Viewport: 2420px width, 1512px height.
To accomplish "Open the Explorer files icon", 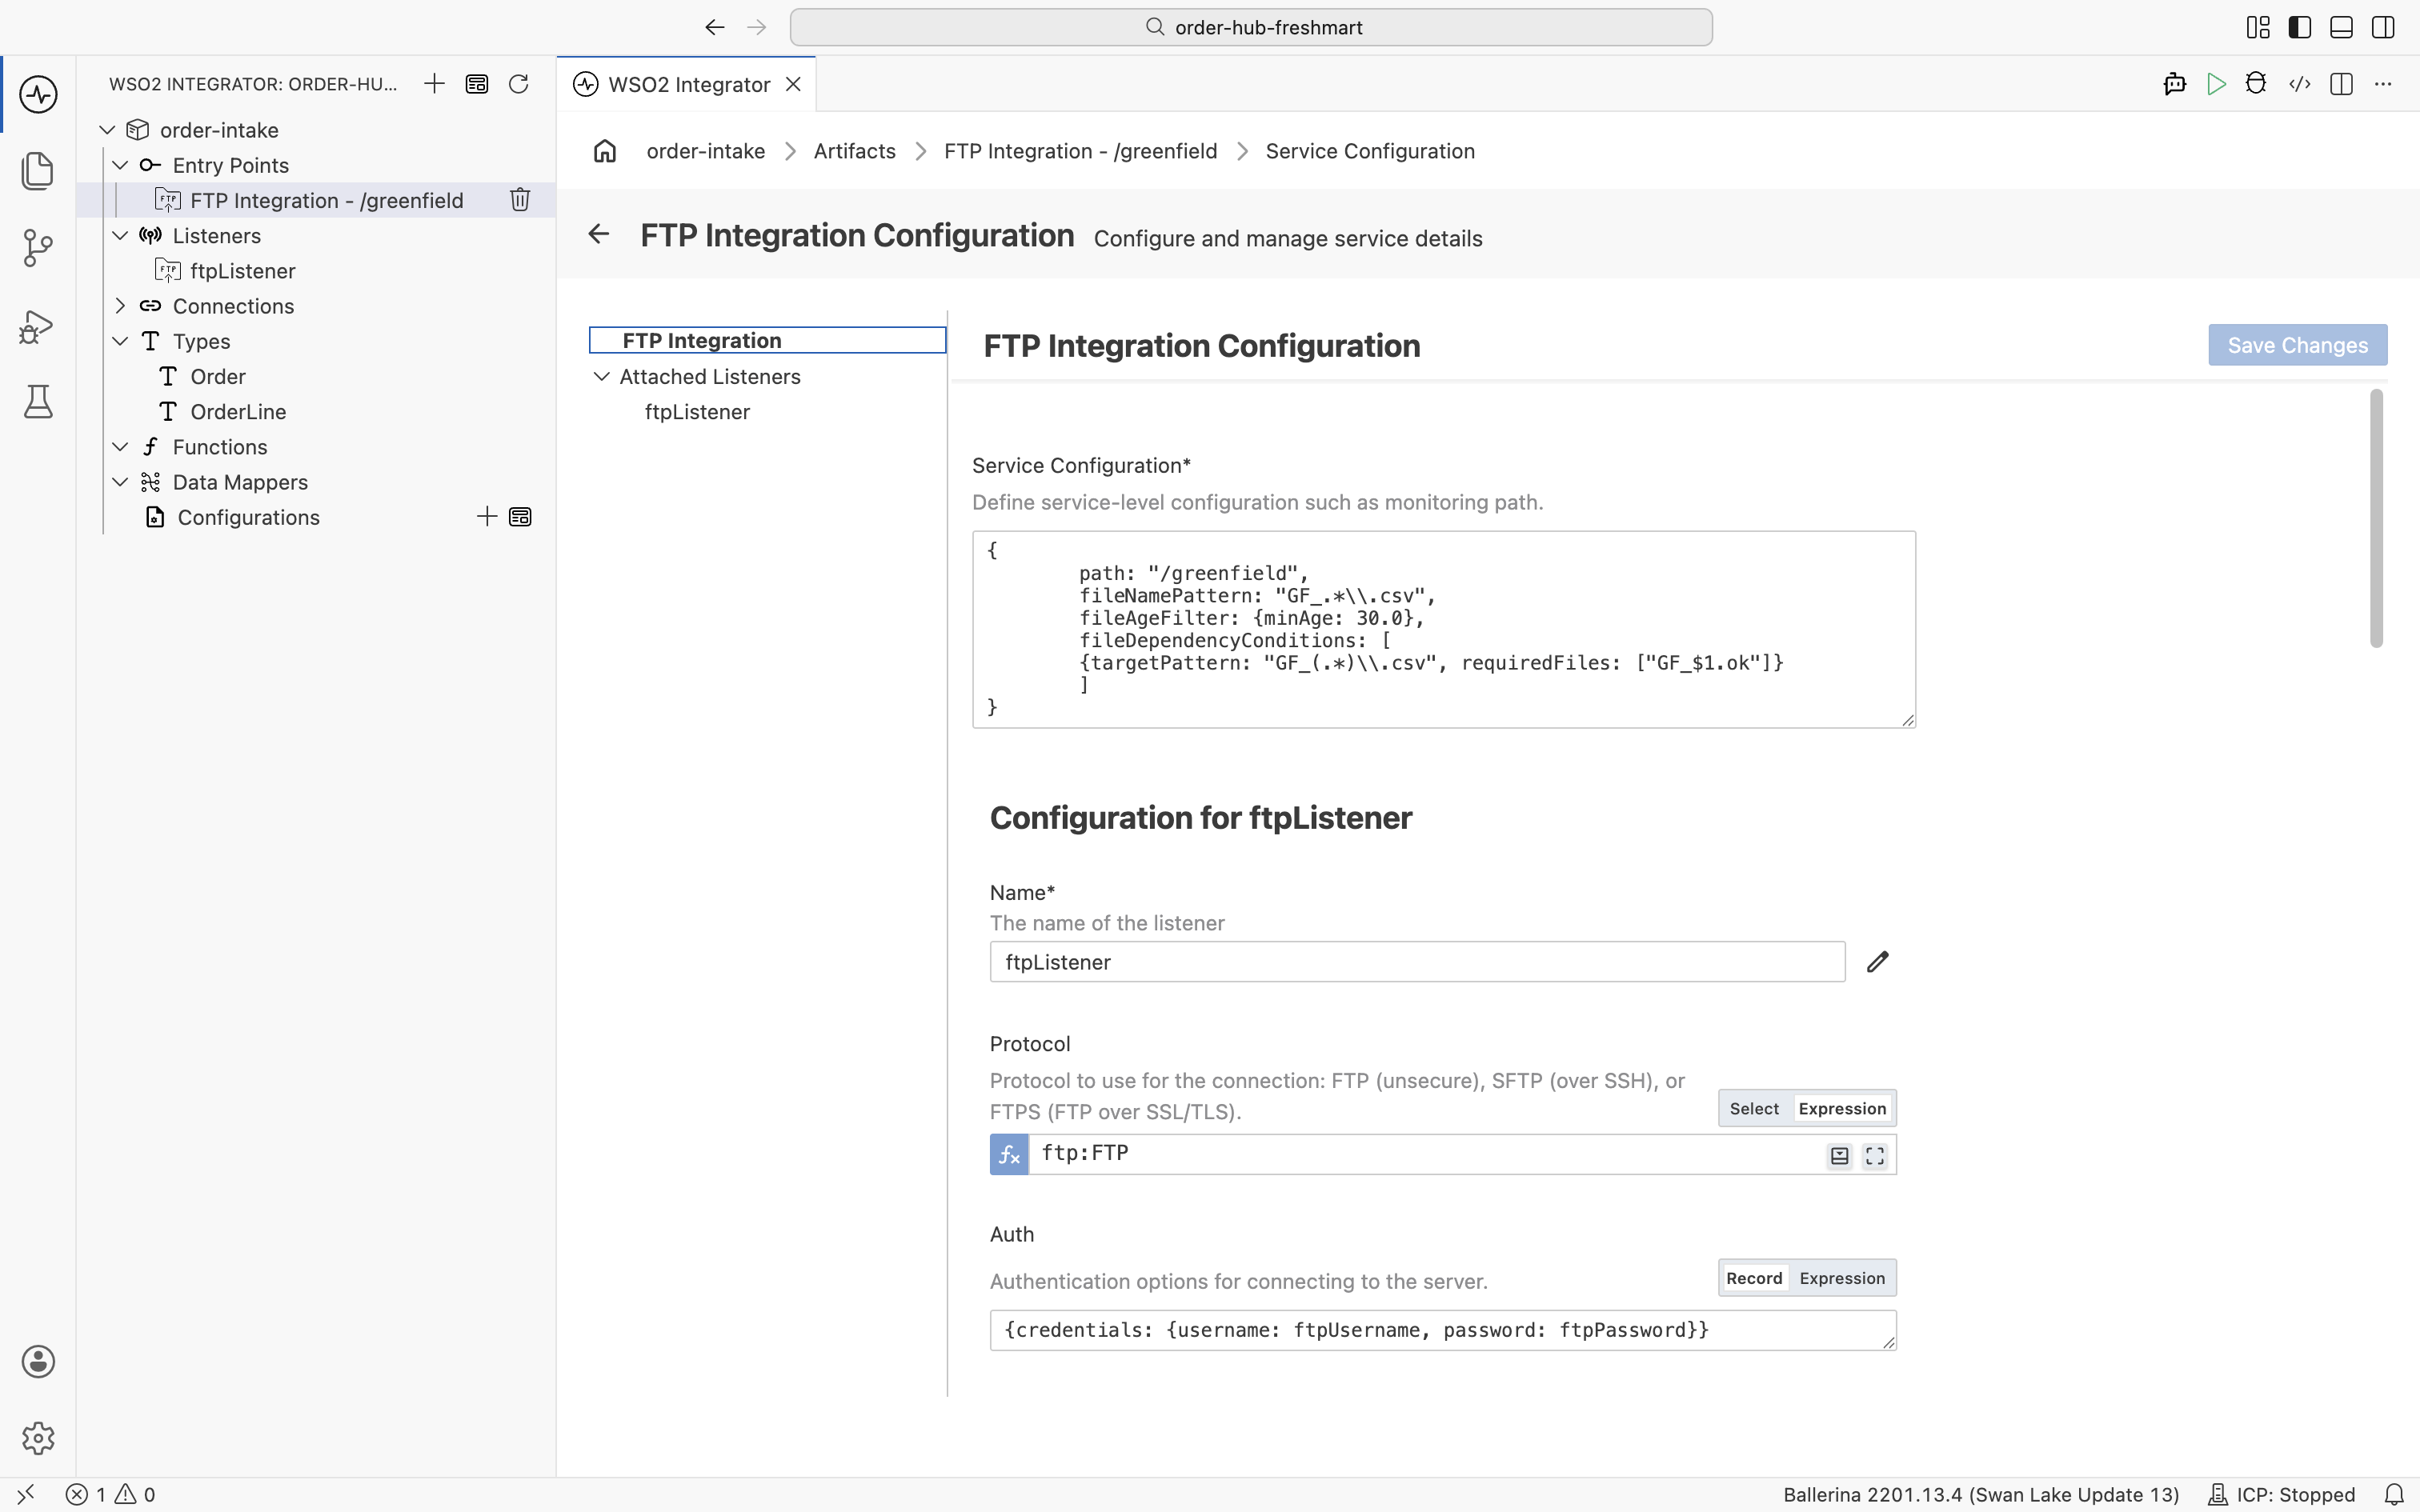I will (38, 171).
